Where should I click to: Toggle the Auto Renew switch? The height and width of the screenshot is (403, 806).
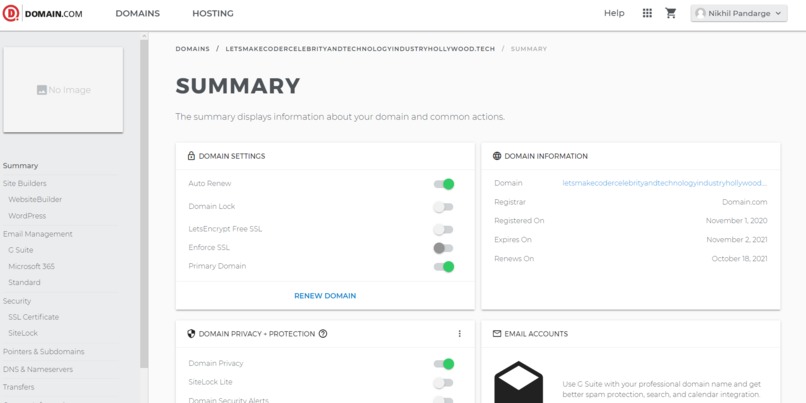(444, 184)
